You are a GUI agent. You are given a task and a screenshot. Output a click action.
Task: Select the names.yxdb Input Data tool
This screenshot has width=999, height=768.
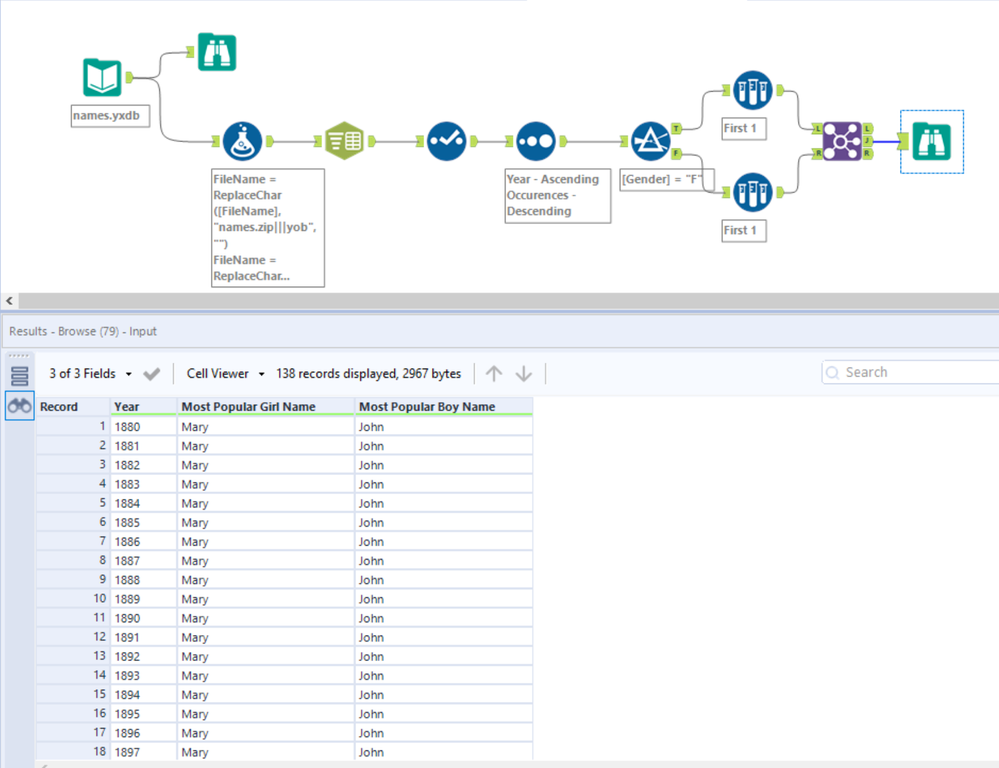[x=102, y=78]
